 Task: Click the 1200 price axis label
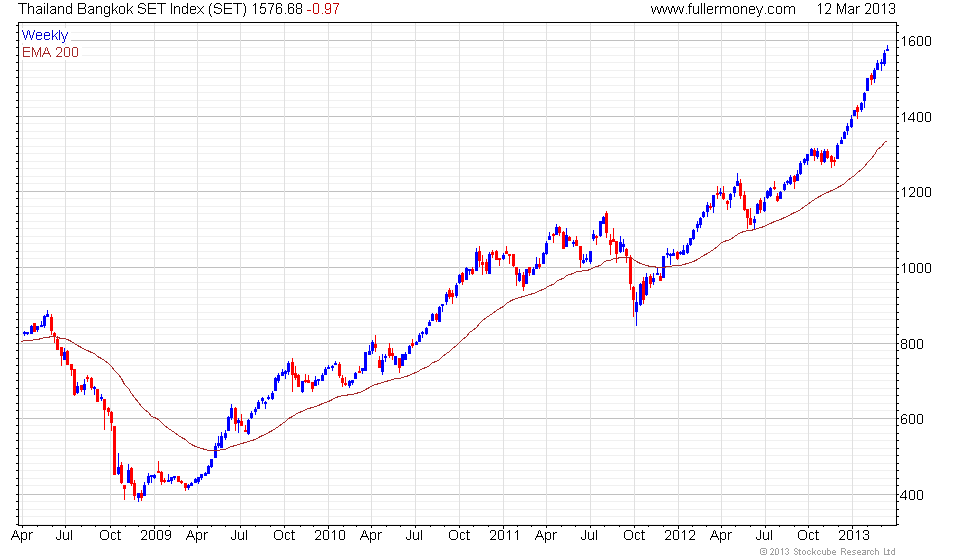tap(916, 192)
